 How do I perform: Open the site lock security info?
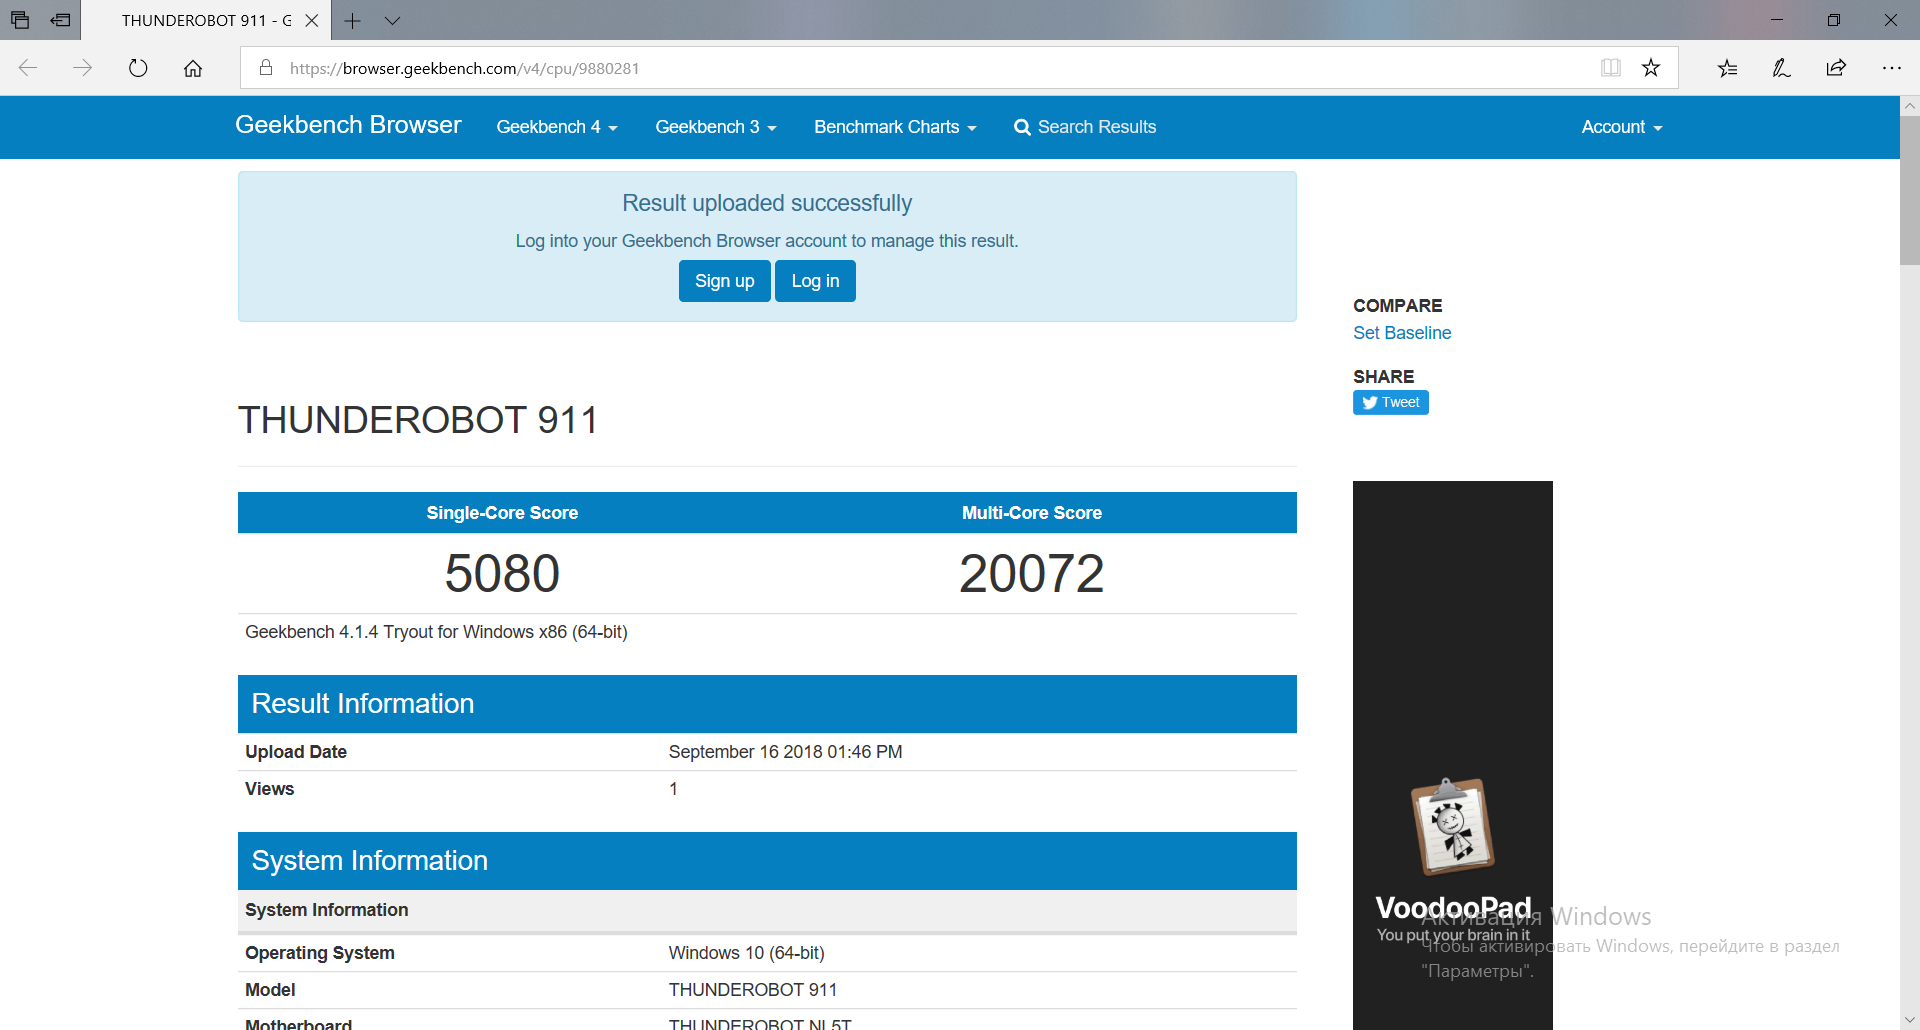coord(266,68)
